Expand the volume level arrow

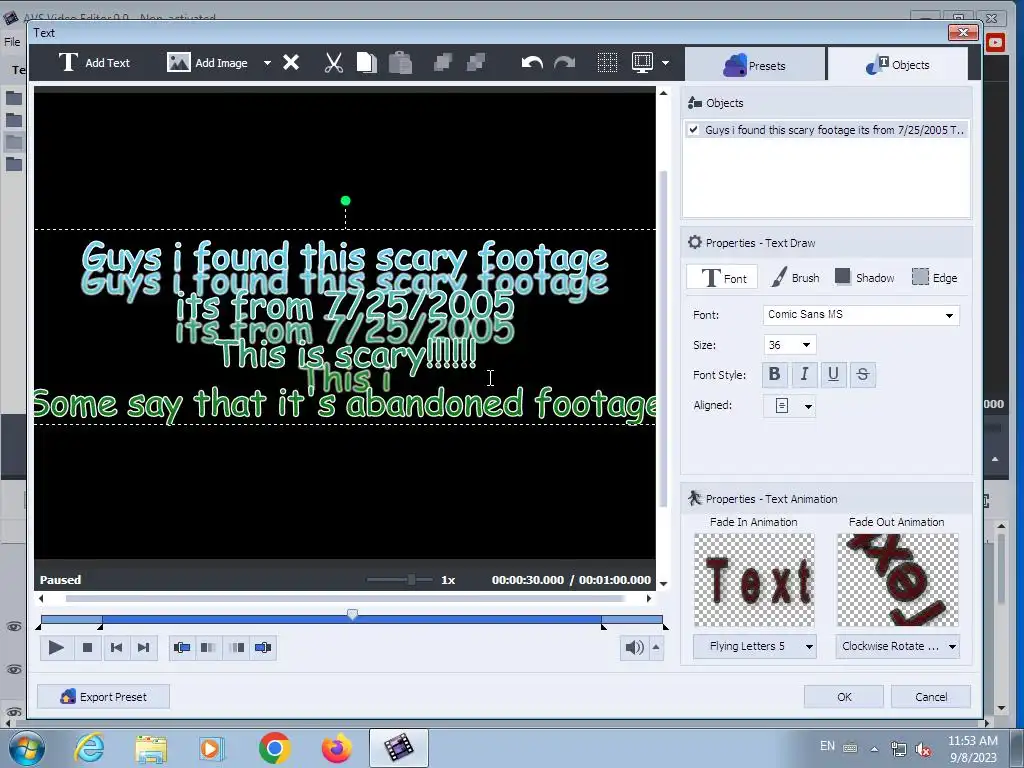click(656, 648)
